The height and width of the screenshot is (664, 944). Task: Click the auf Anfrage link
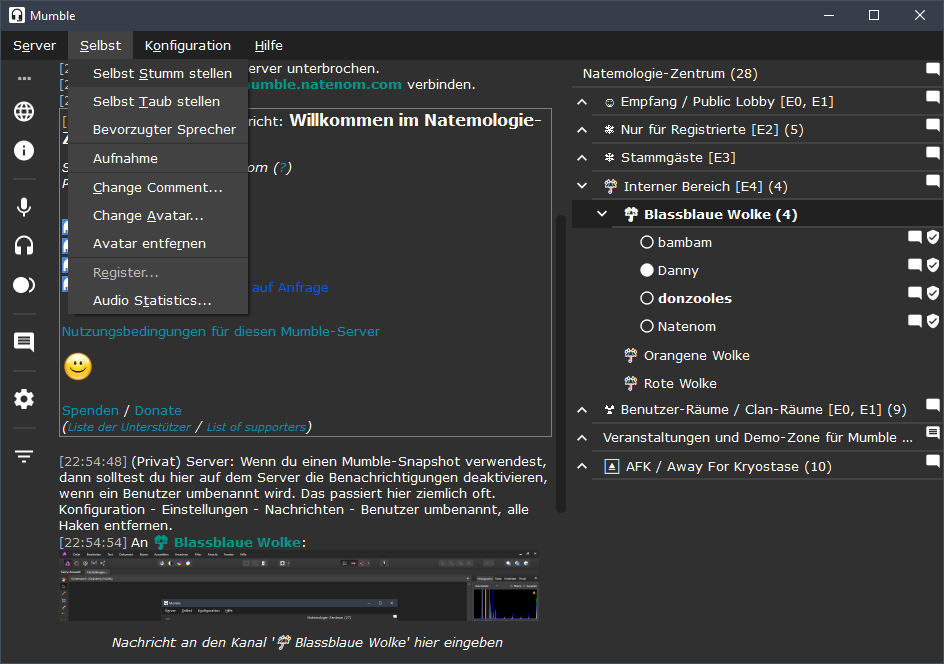pos(290,288)
